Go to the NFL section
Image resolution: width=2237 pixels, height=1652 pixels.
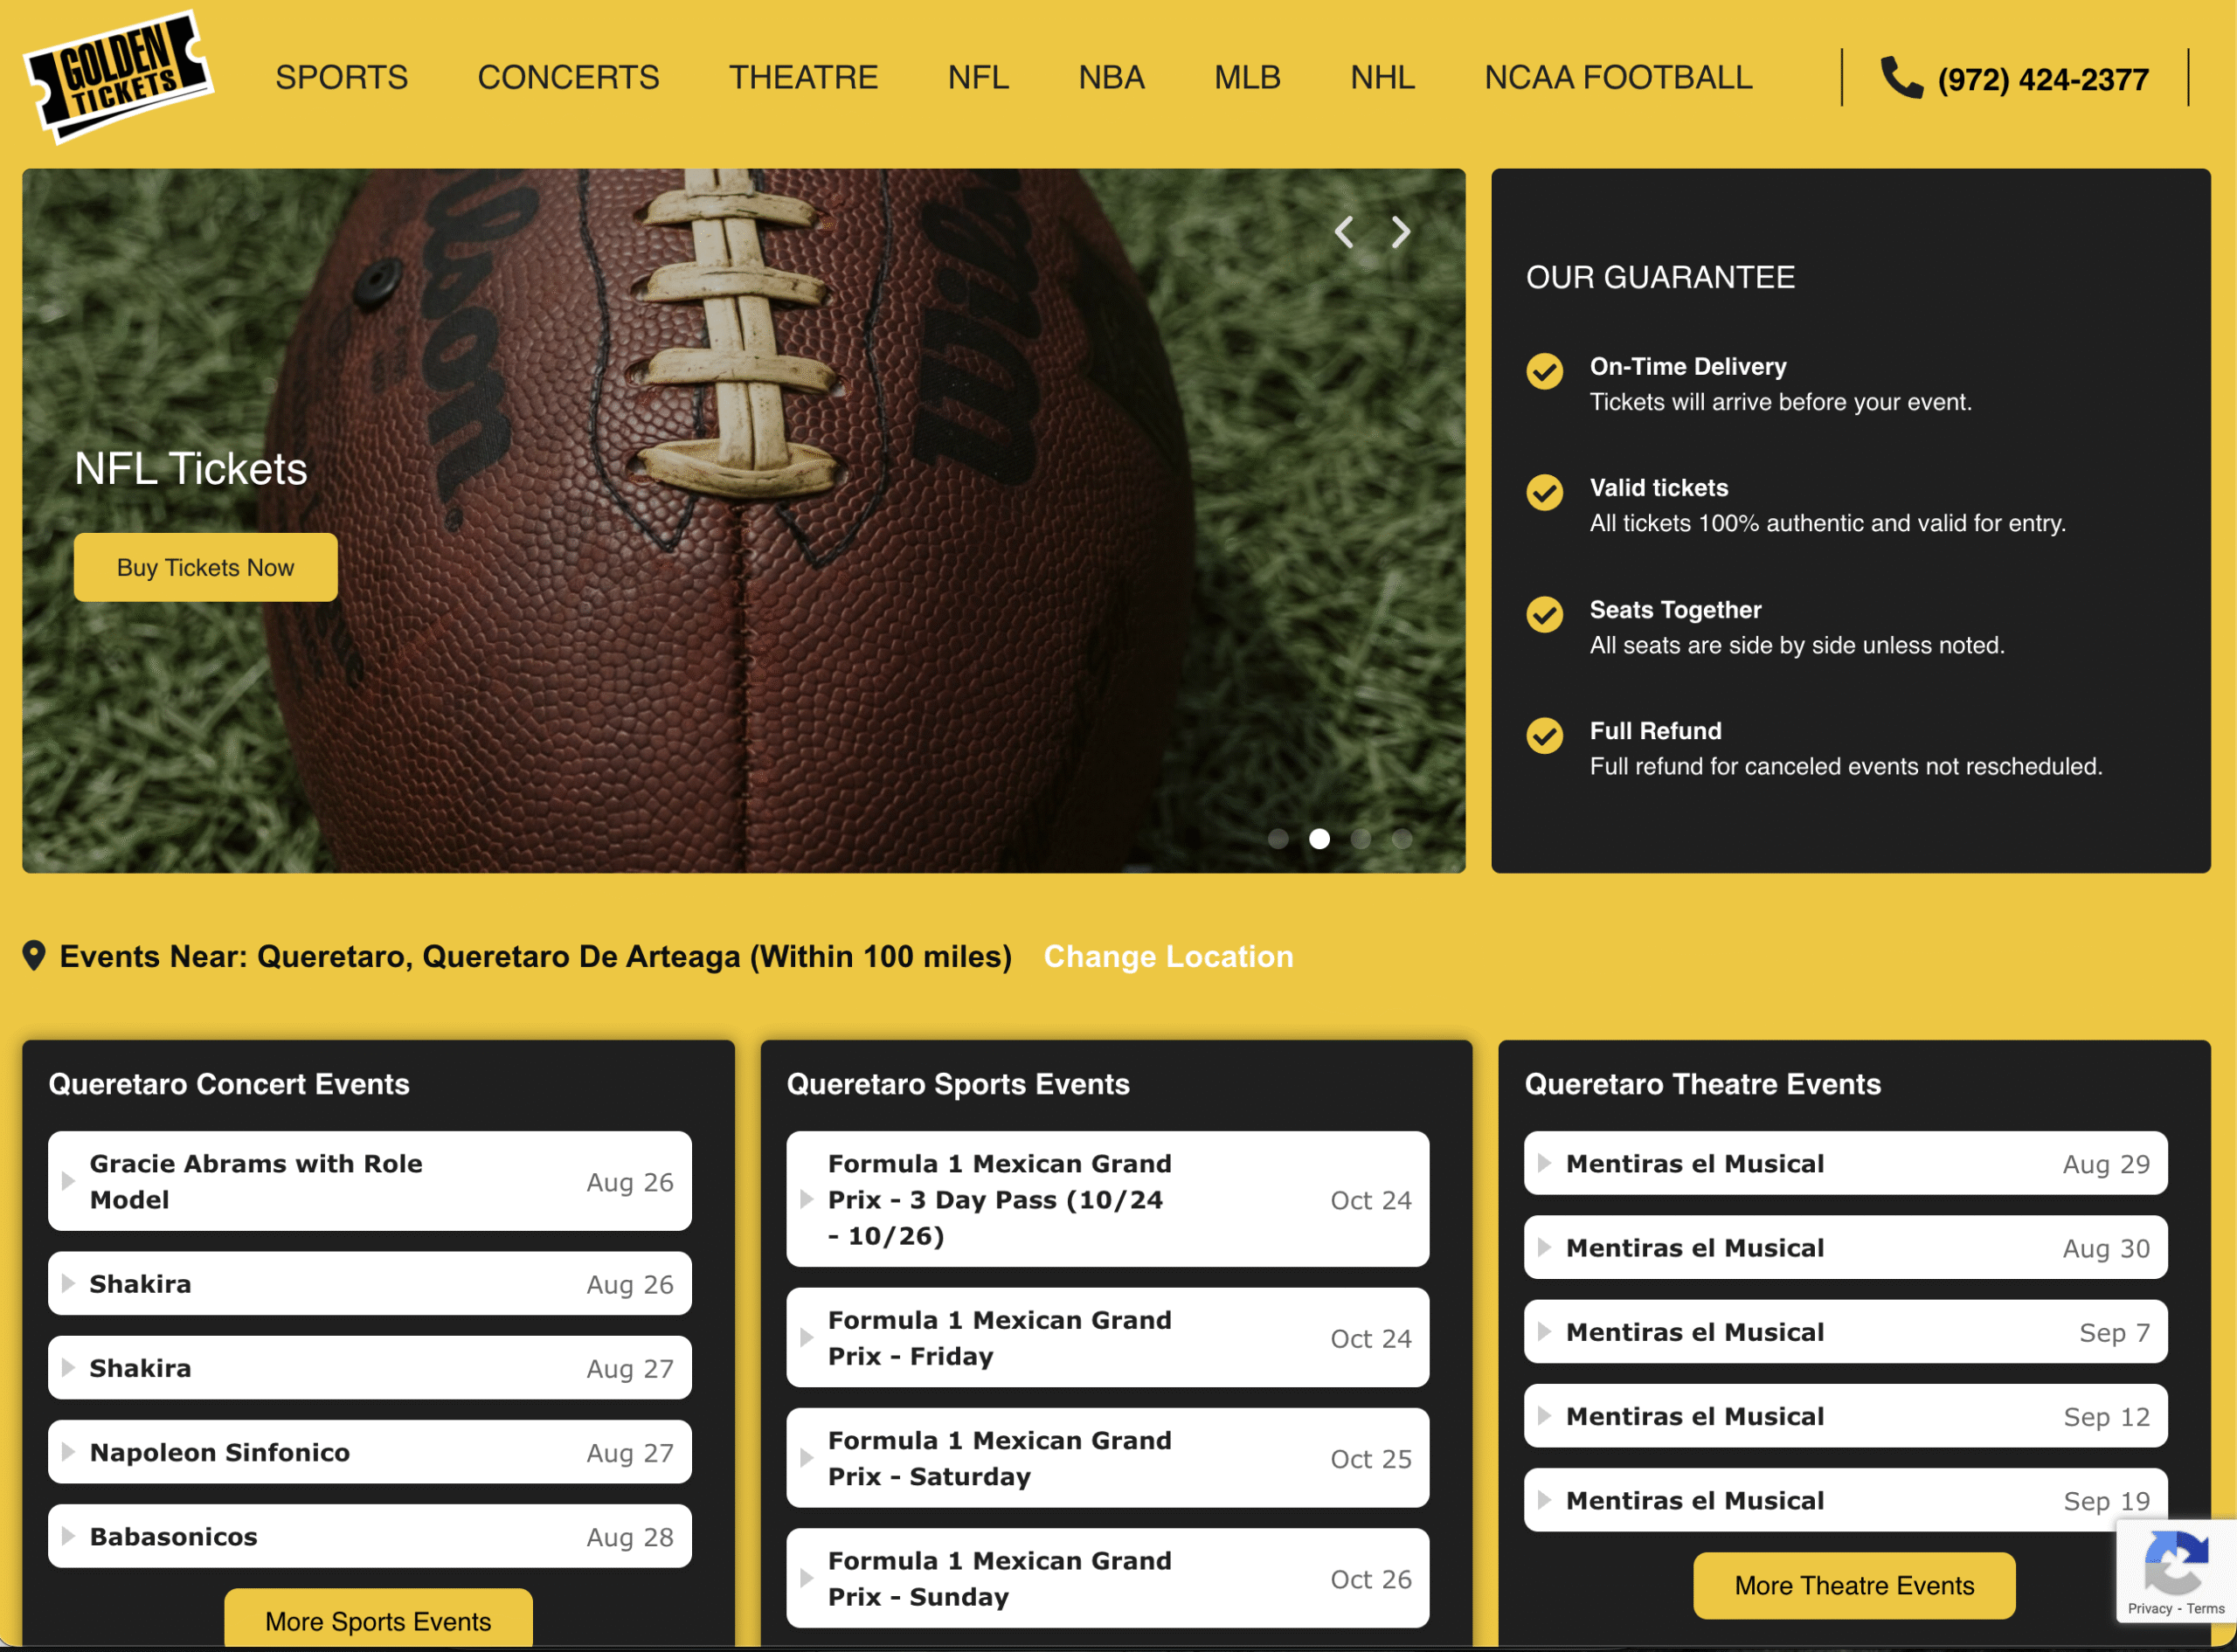[x=978, y=77]
